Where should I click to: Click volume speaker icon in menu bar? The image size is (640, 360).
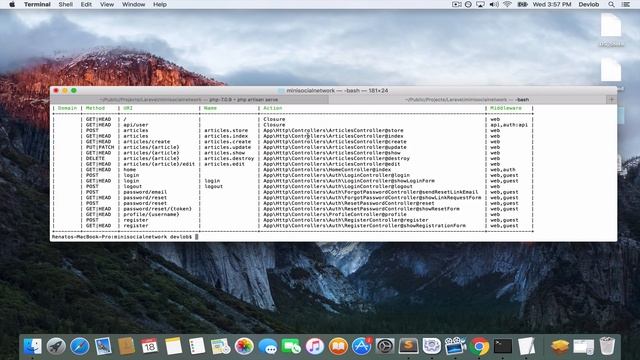pos(494,4)
